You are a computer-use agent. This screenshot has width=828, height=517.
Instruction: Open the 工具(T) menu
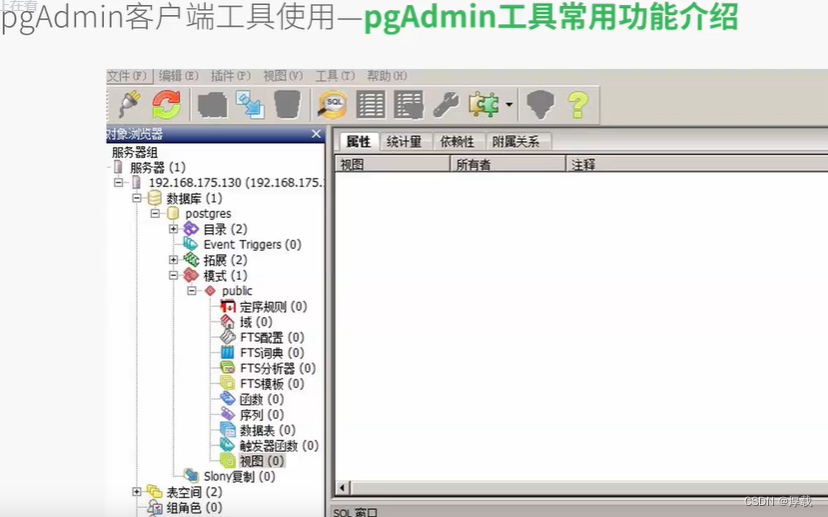point(335,76)
